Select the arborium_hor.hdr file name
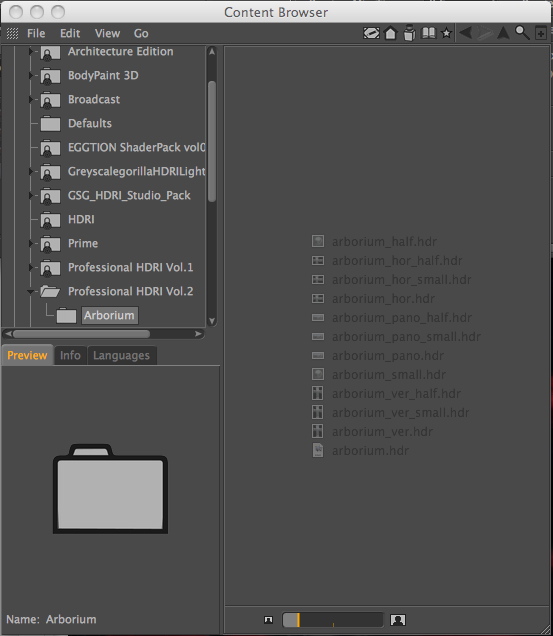 (383, 299)
